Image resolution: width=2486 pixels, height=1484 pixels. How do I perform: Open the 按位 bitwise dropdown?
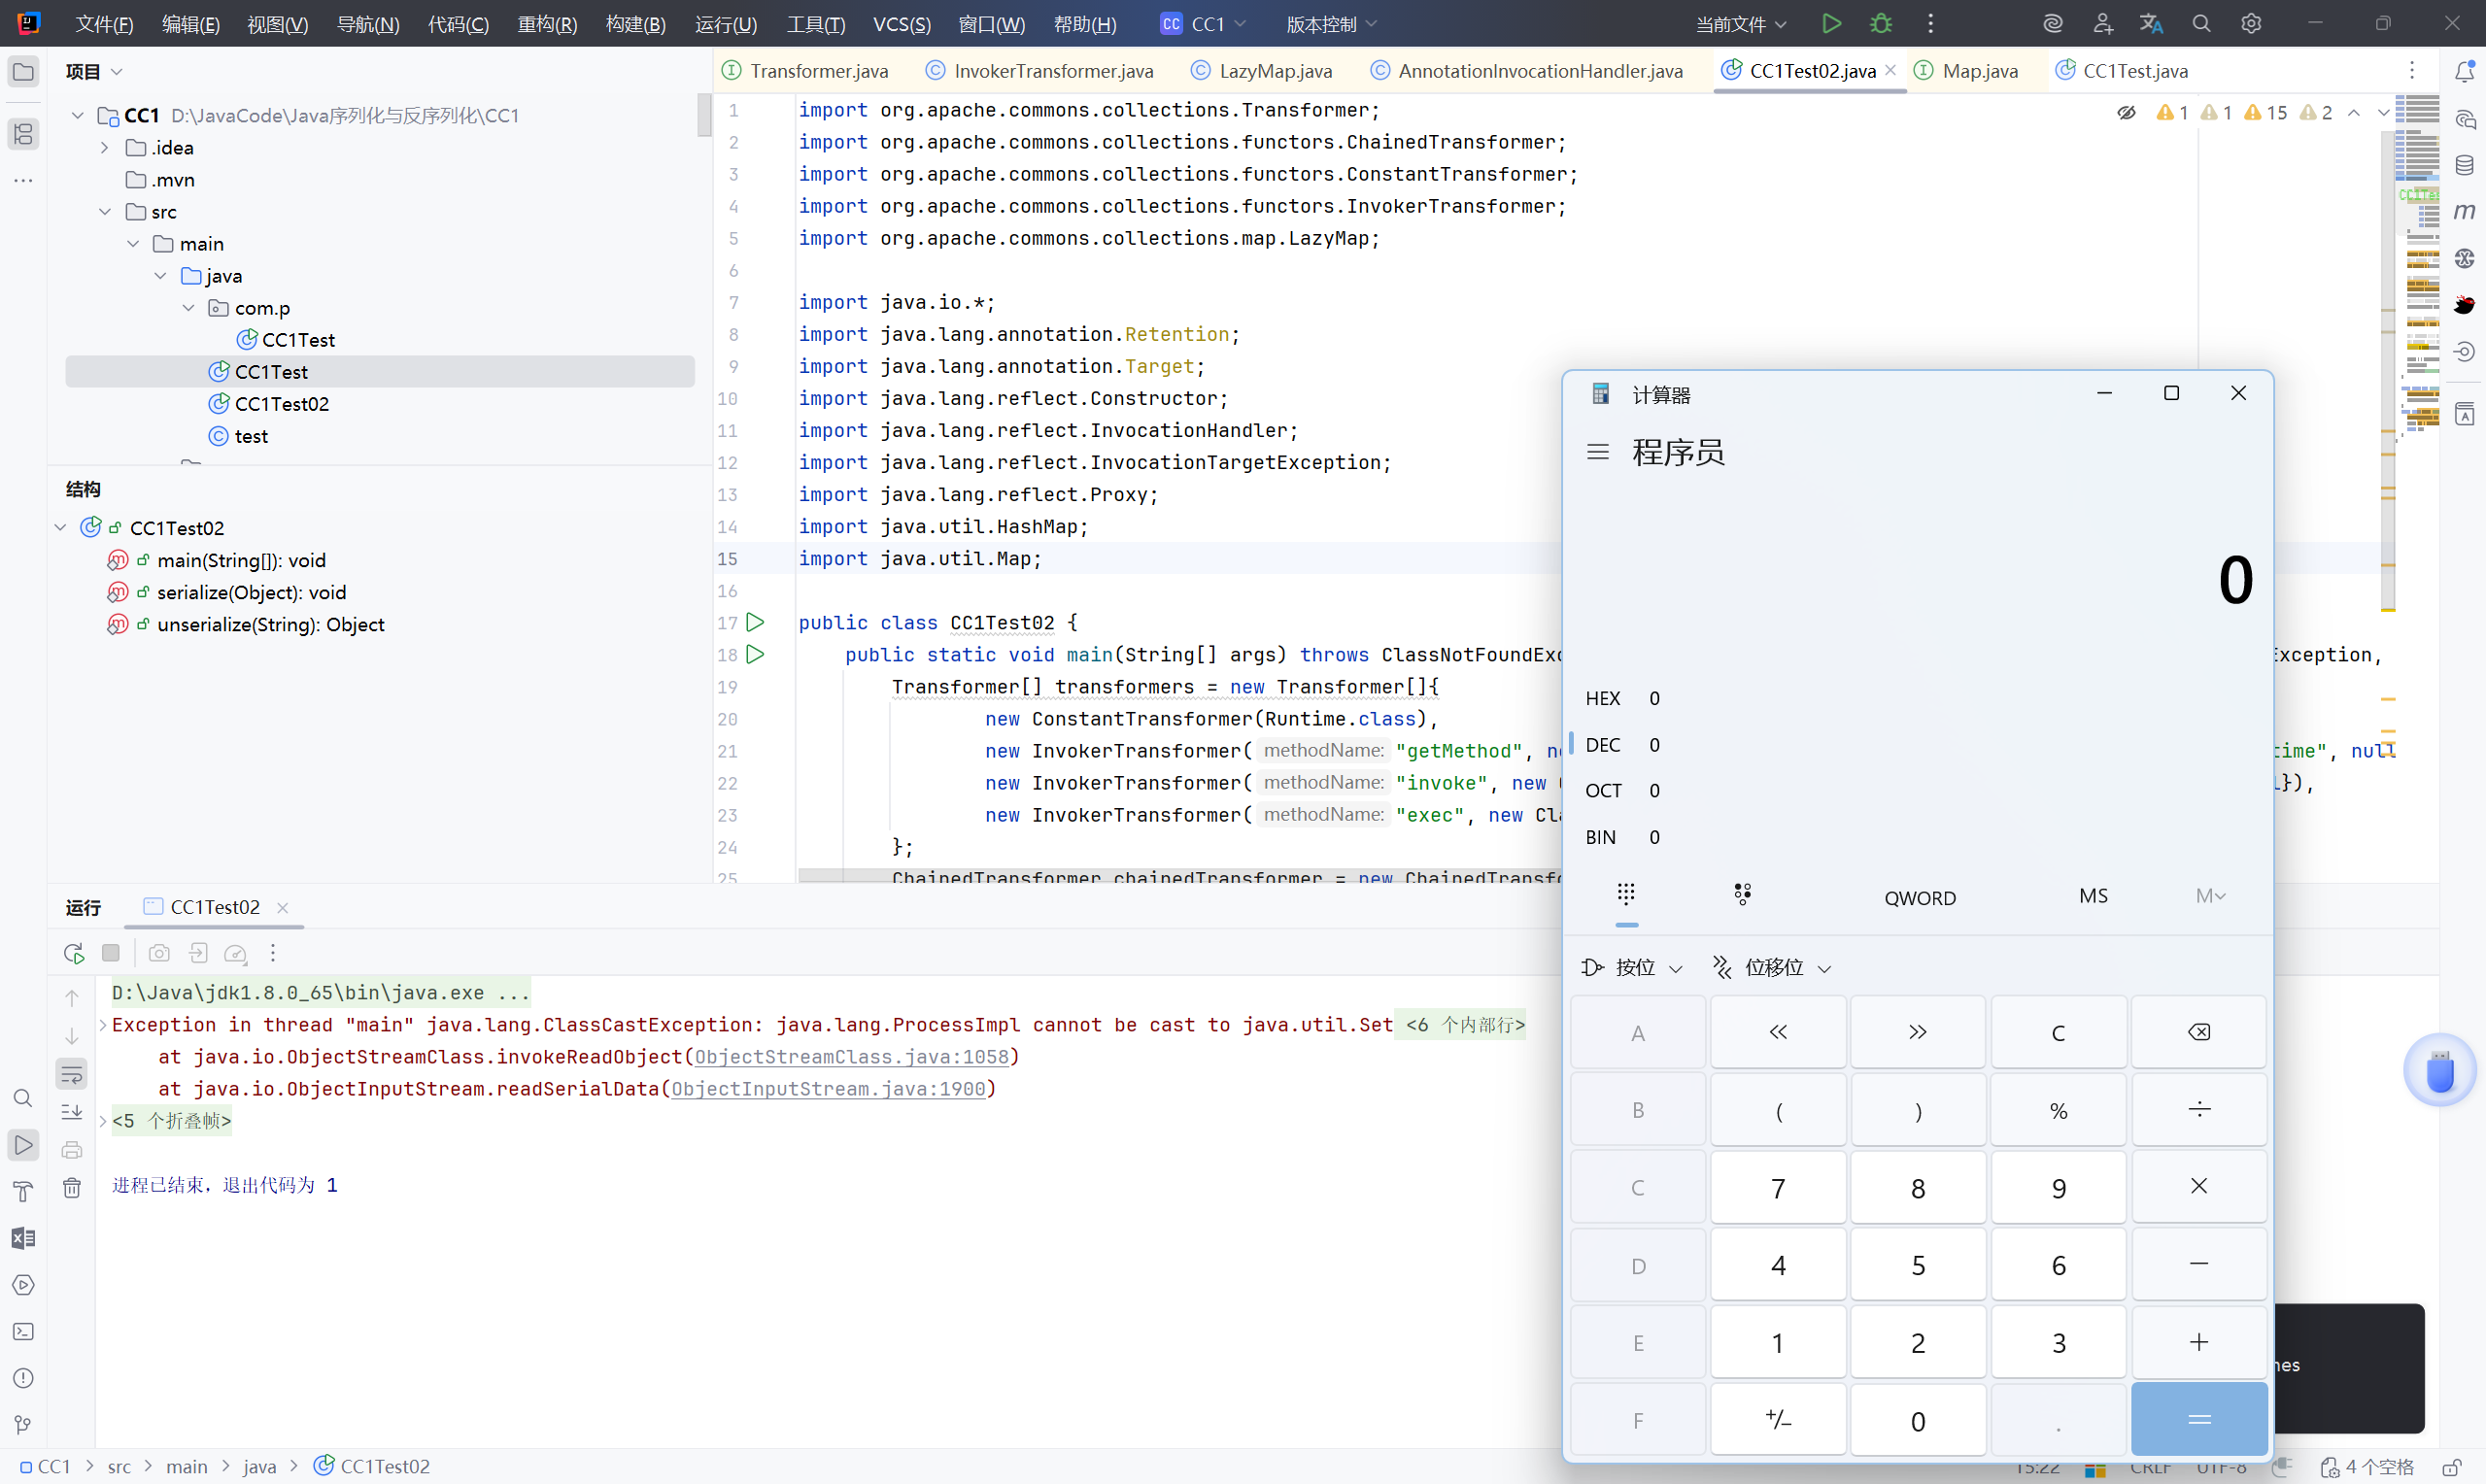click(x=1634, y=967)
